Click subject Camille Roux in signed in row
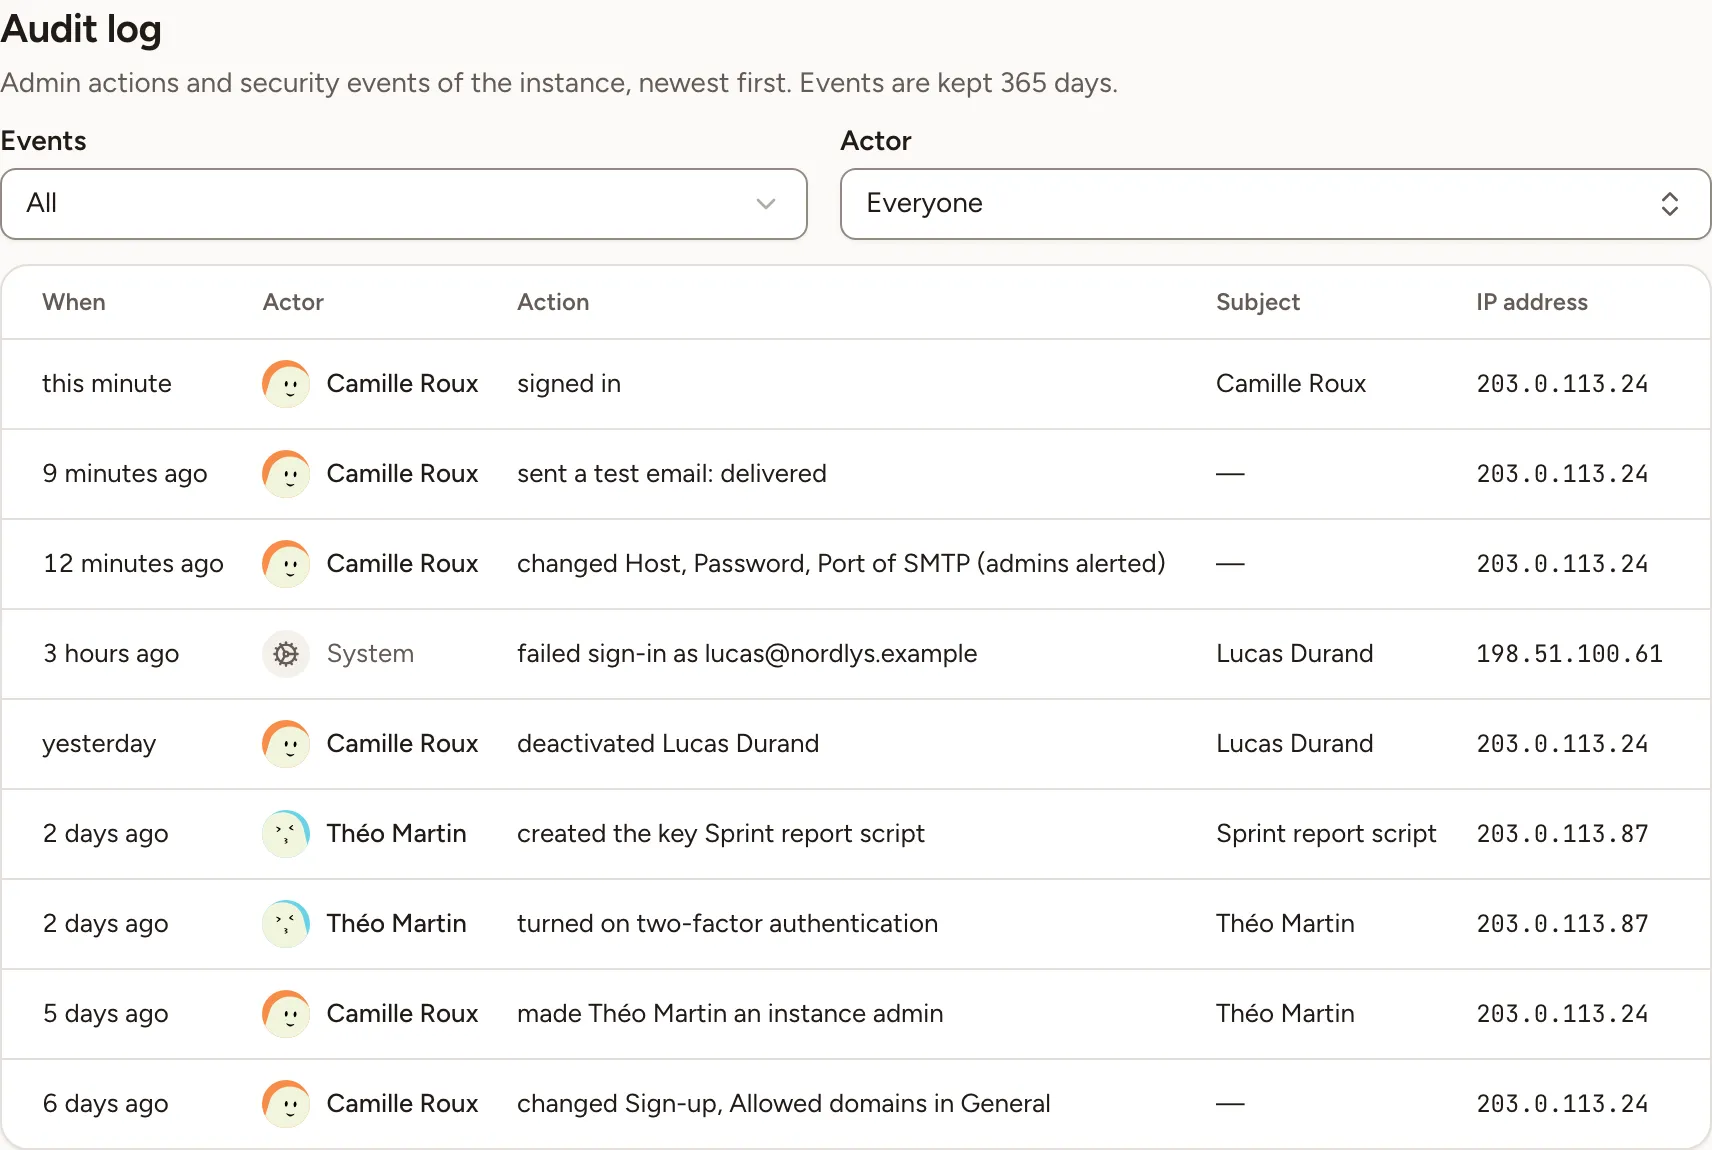 point(1291,384)
